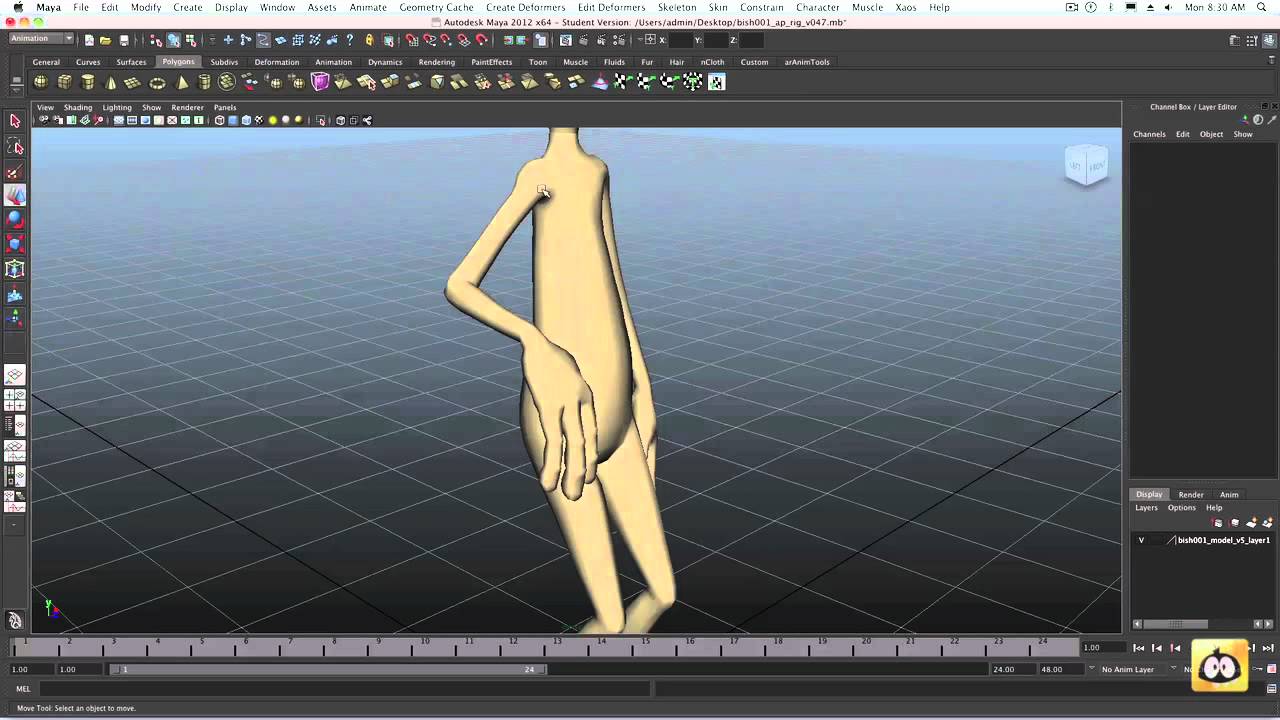Click the Show Manipulator tool
The image size is (1280, 720).
tap(15, 319)
